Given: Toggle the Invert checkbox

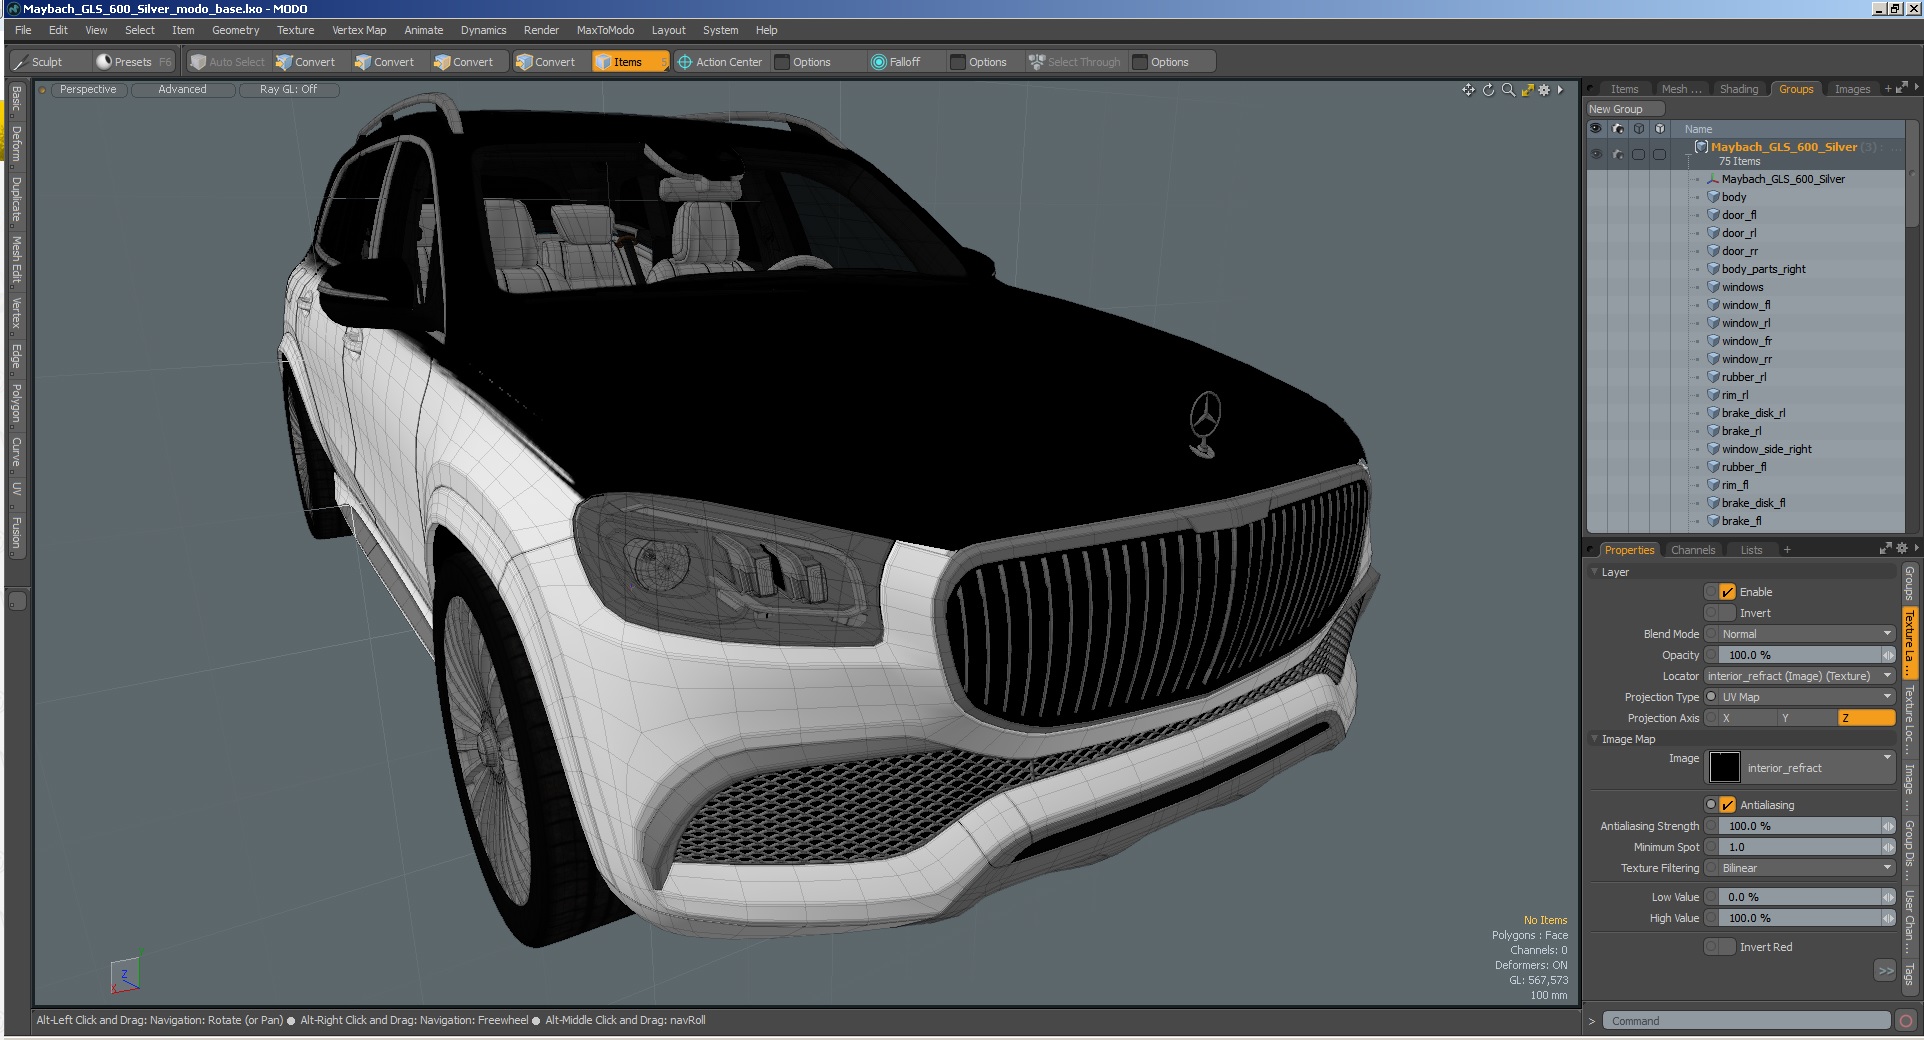Looking at the screenshot, I should point(1727,613).
